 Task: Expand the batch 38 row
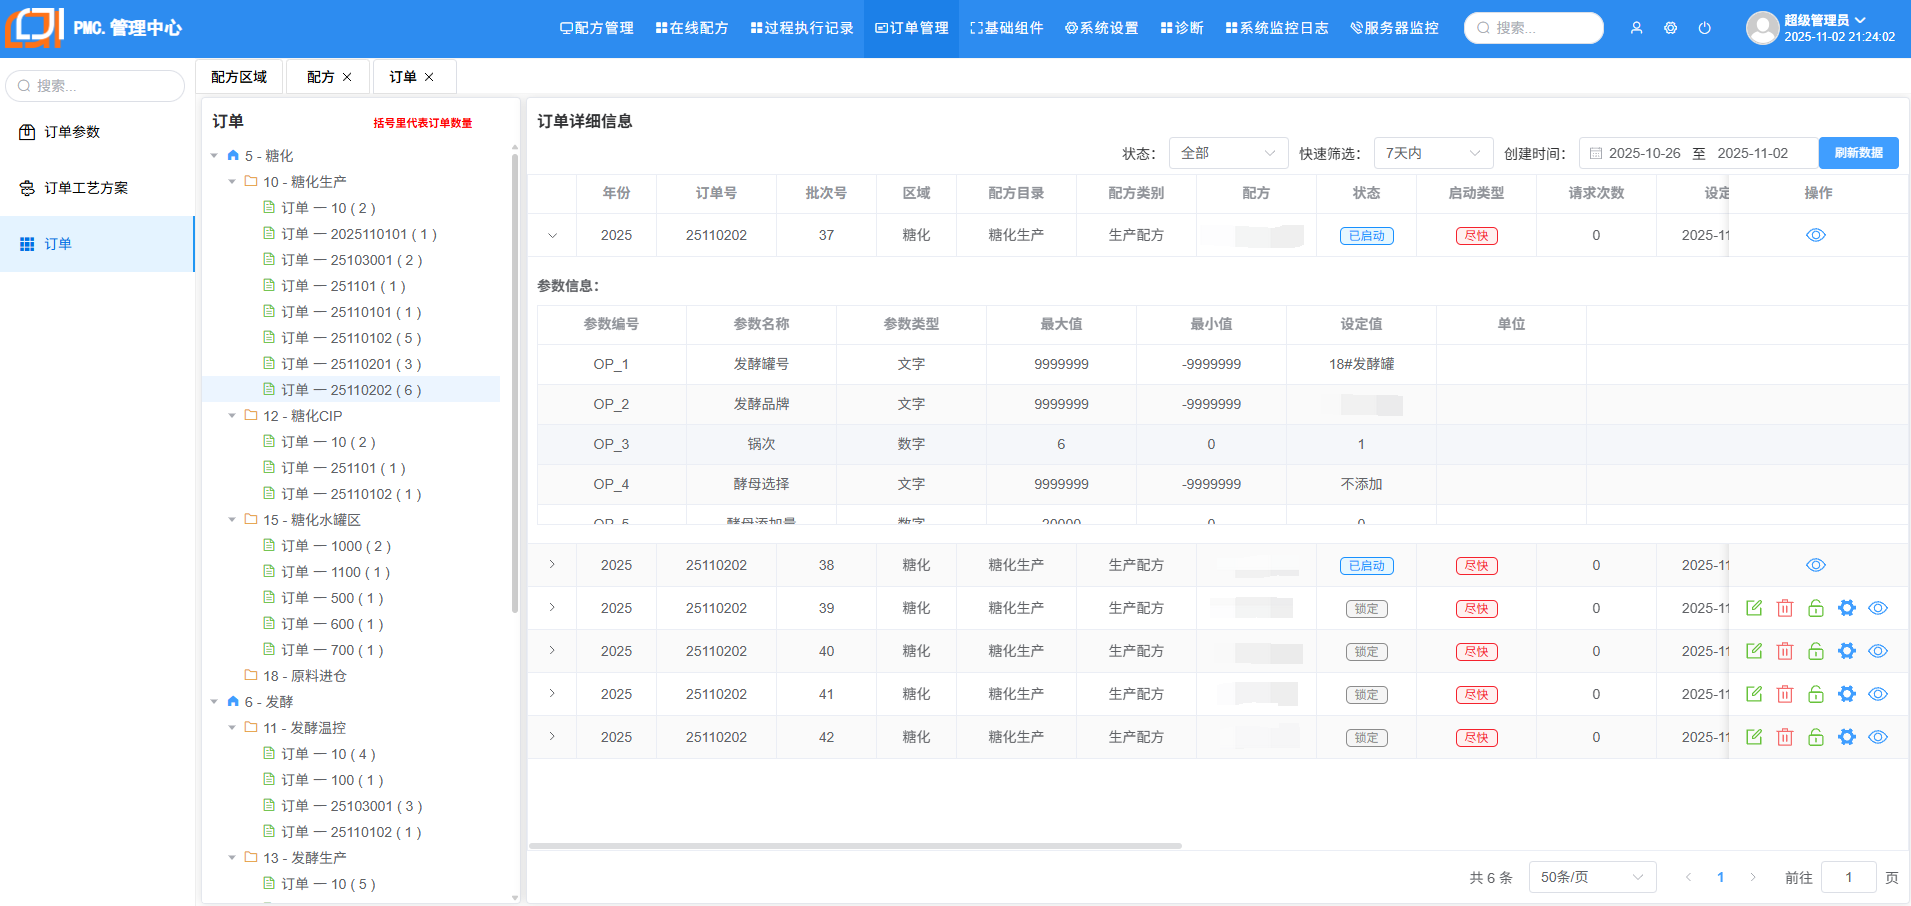click(552, 565)
